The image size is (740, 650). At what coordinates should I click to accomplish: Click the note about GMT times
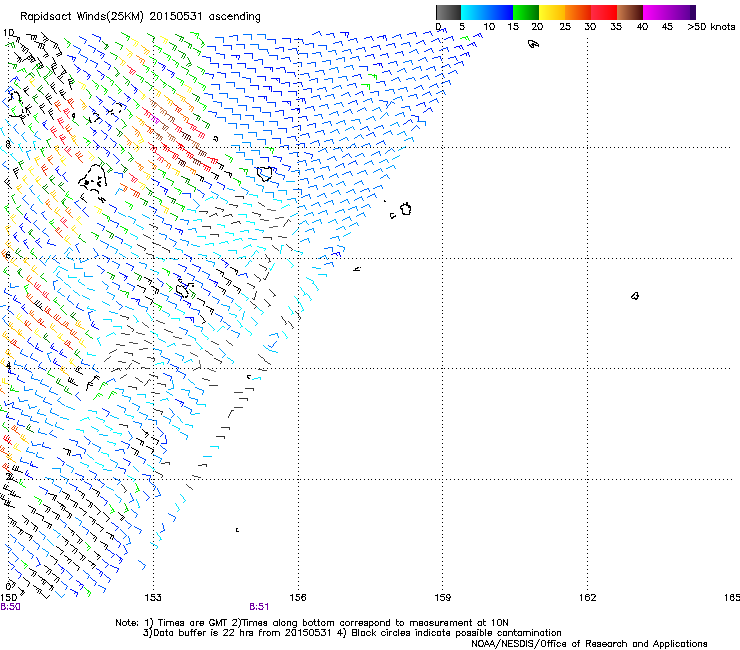[312, 623]
